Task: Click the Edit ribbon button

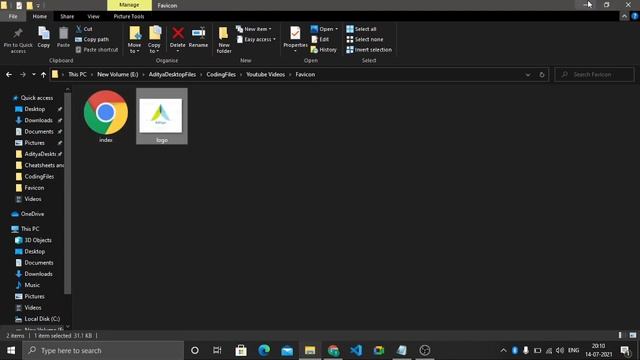Action: [x=320, y=39]
